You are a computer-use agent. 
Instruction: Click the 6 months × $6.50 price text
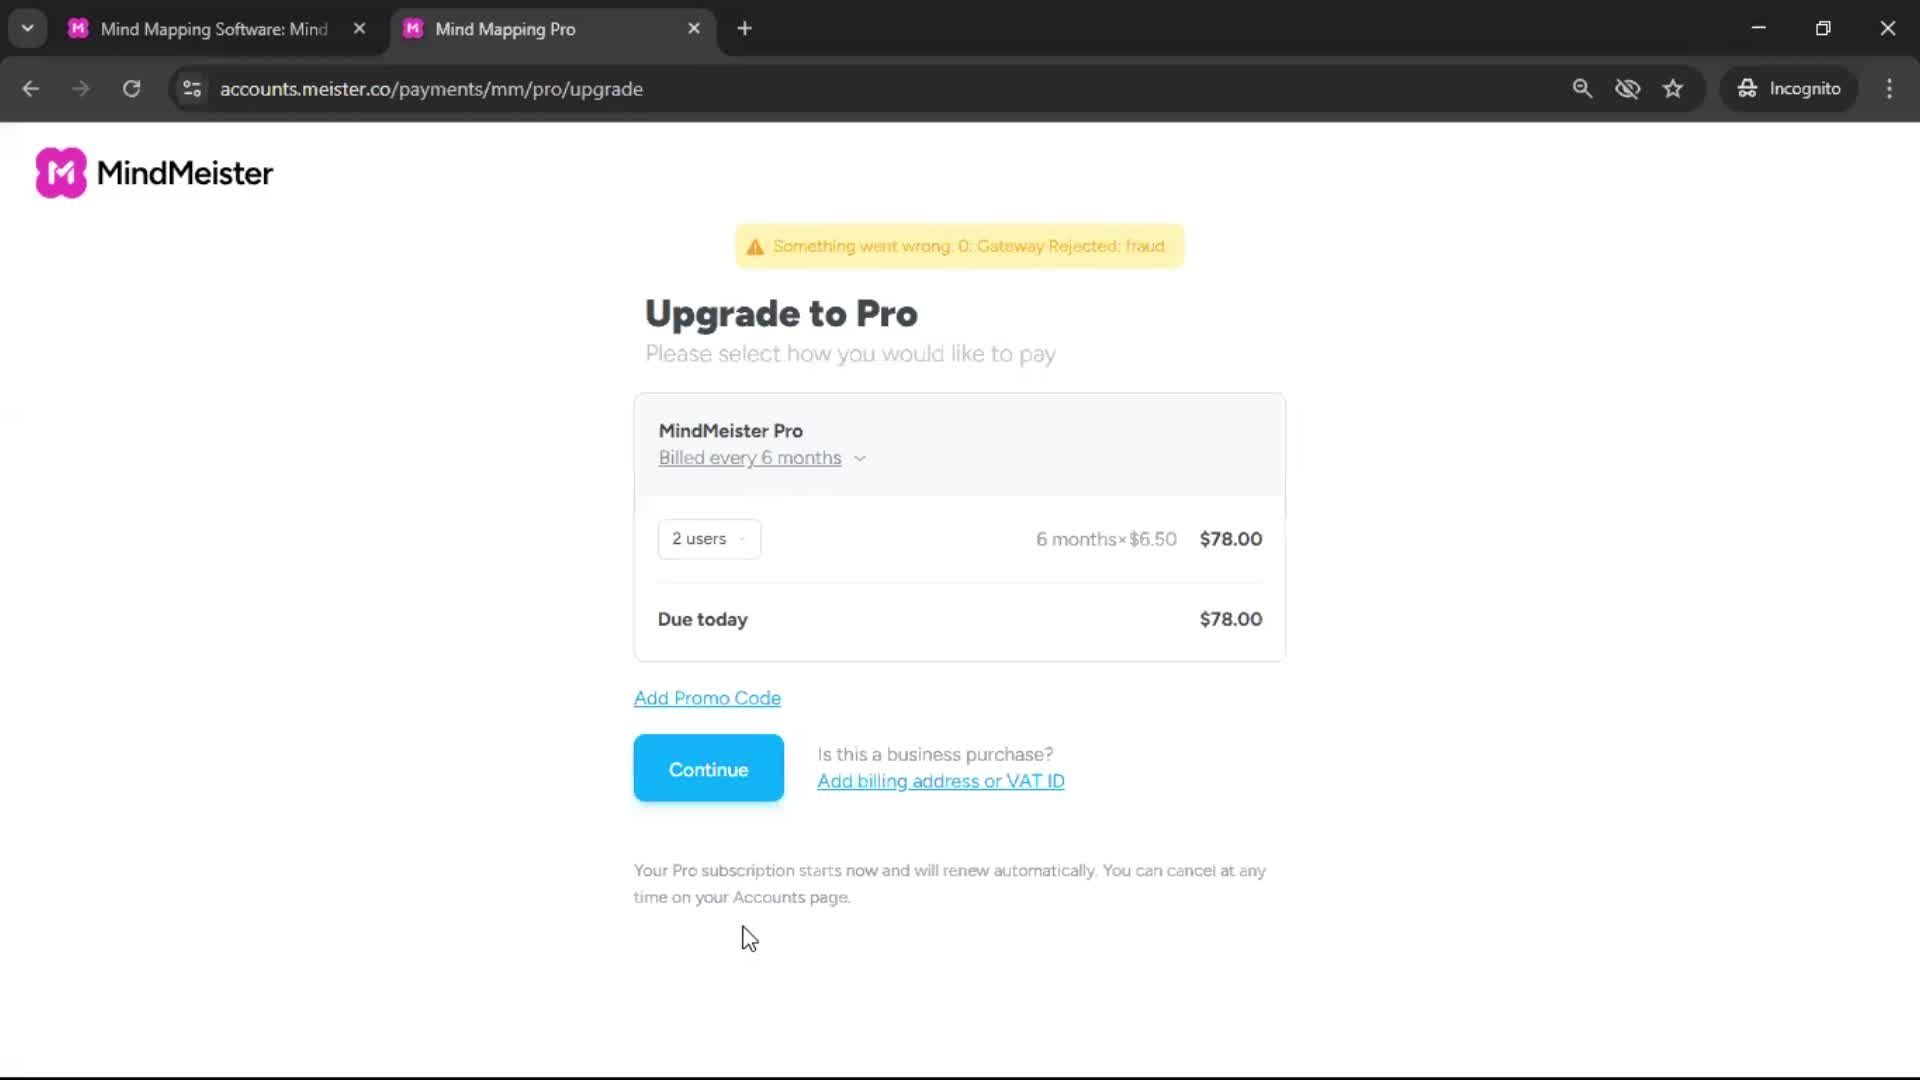click(x=1106, y=539)
